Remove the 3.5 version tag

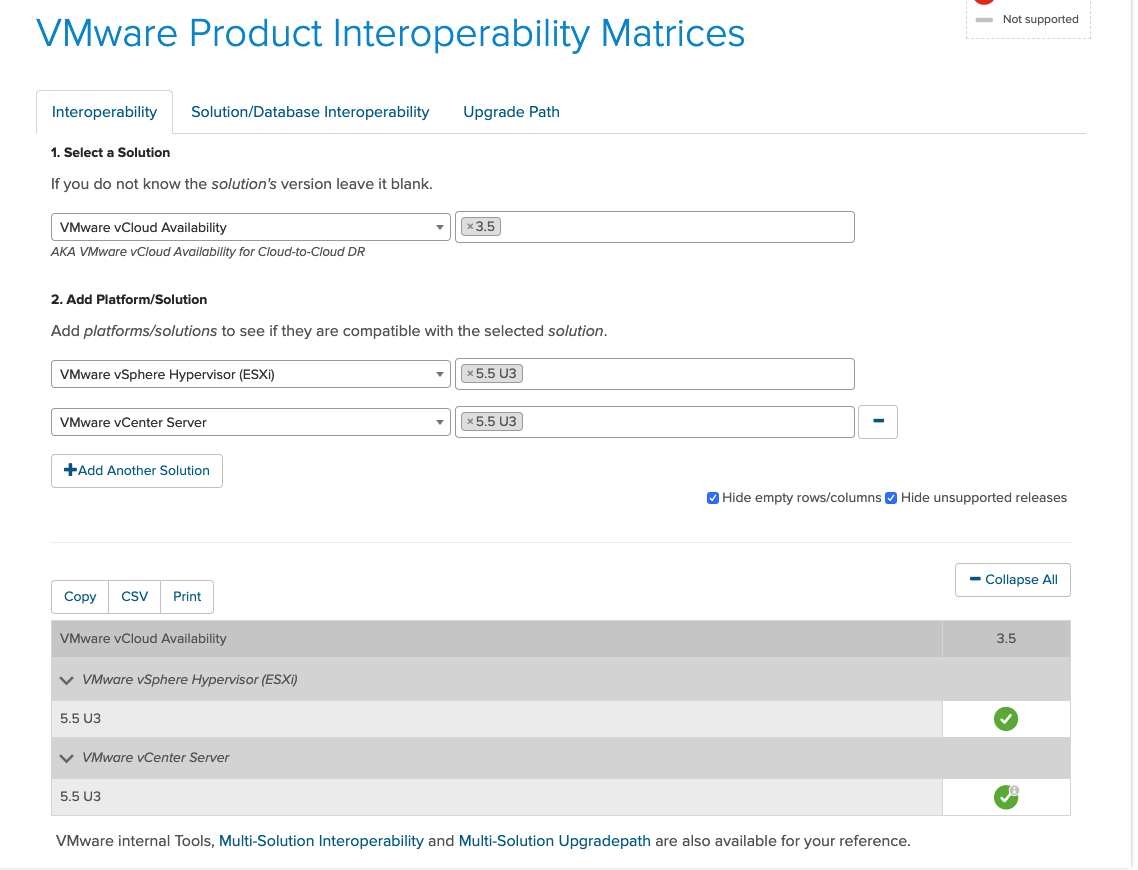470,227
